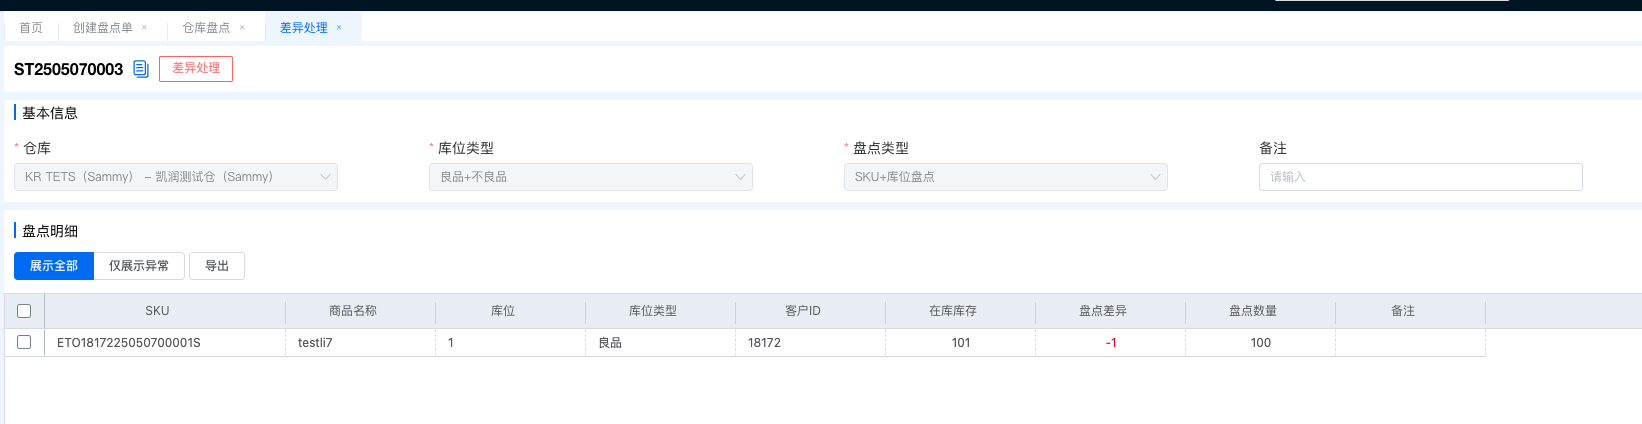
Task: Select the 展示全部 filter button
Action: tap(54, 266)
